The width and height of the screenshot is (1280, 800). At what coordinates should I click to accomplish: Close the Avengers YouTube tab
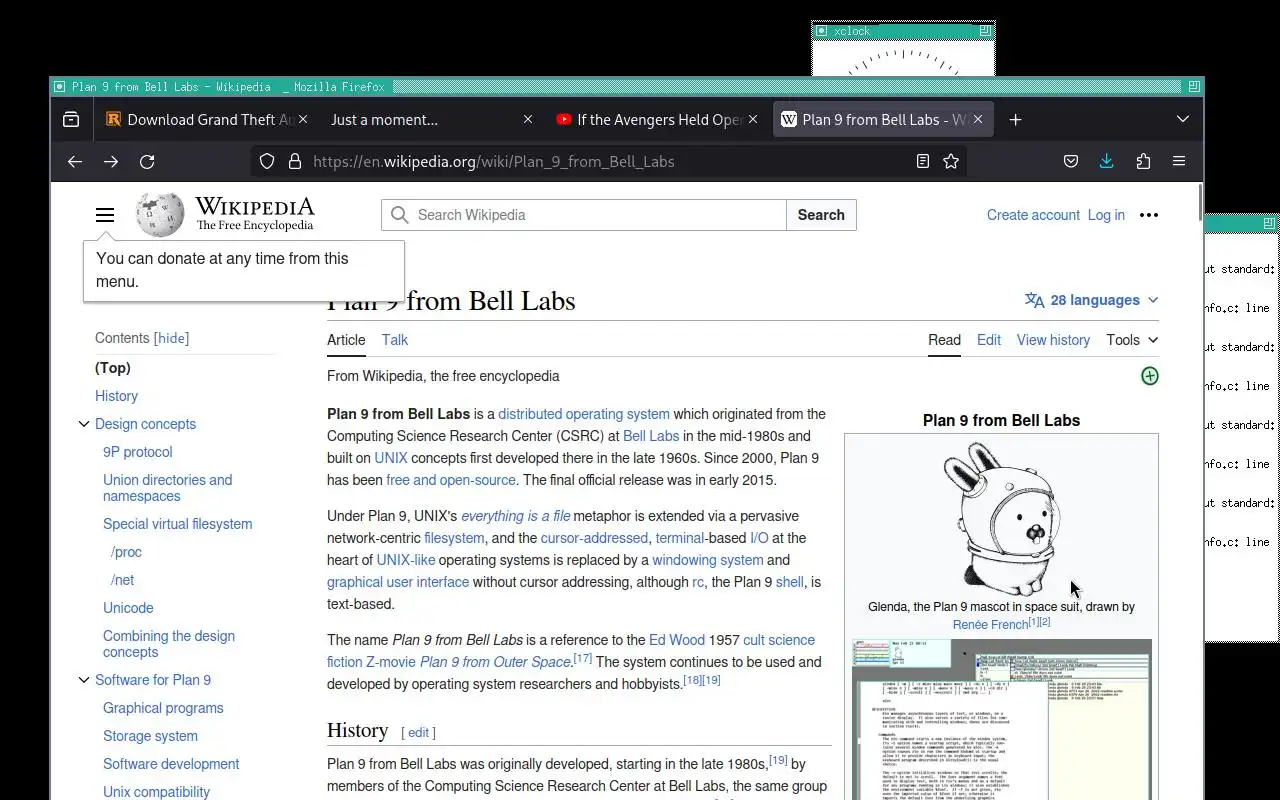[753, 119]
